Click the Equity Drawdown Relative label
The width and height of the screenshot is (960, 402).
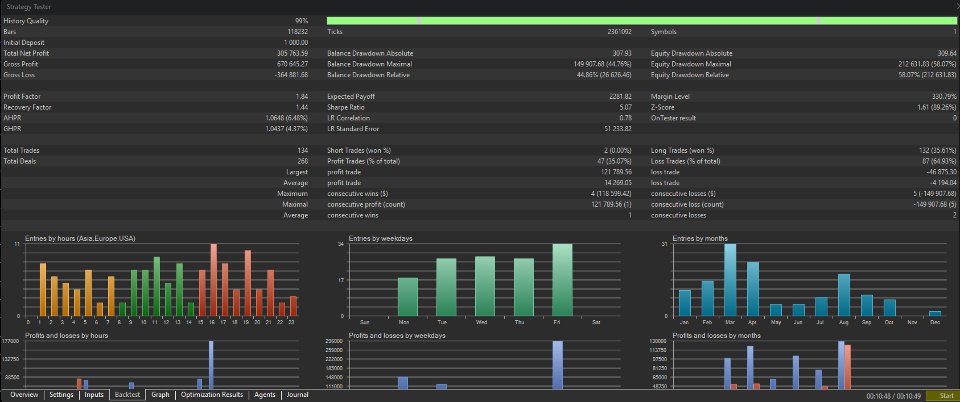point(690,75)
